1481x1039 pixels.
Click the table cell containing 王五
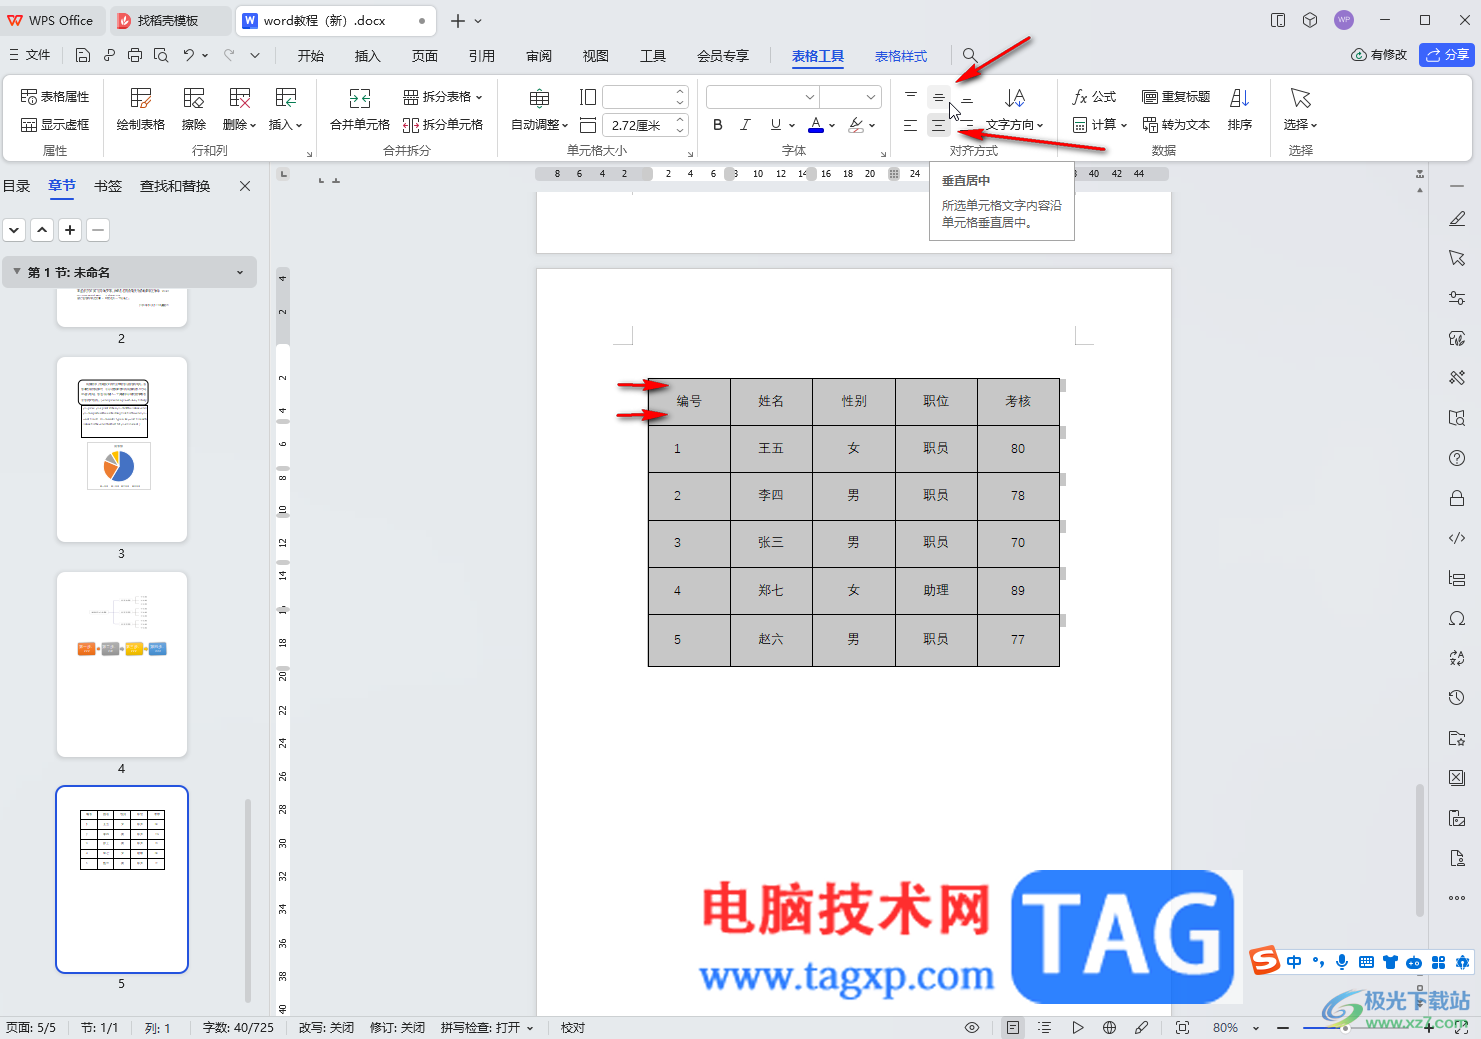(x=771, y=449)
